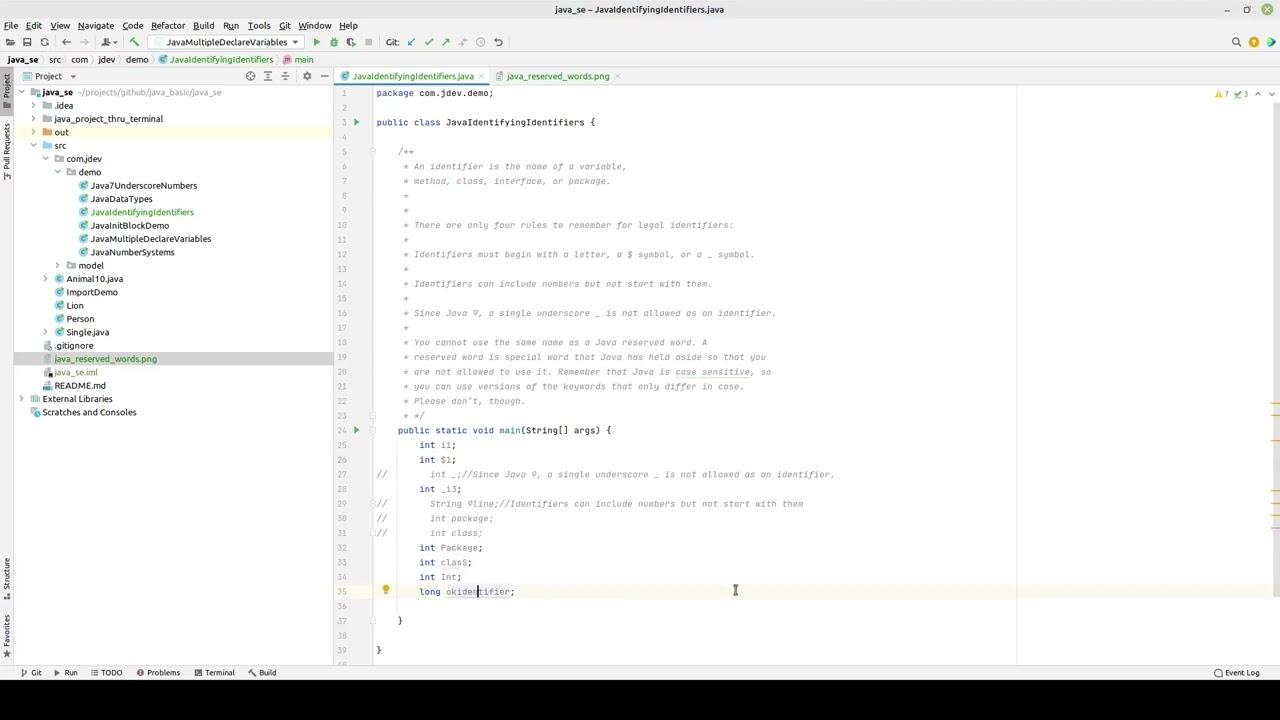Click the Open file toolbar icon
The width and height of the screenshot is (1280, 720).
(10, 42)
